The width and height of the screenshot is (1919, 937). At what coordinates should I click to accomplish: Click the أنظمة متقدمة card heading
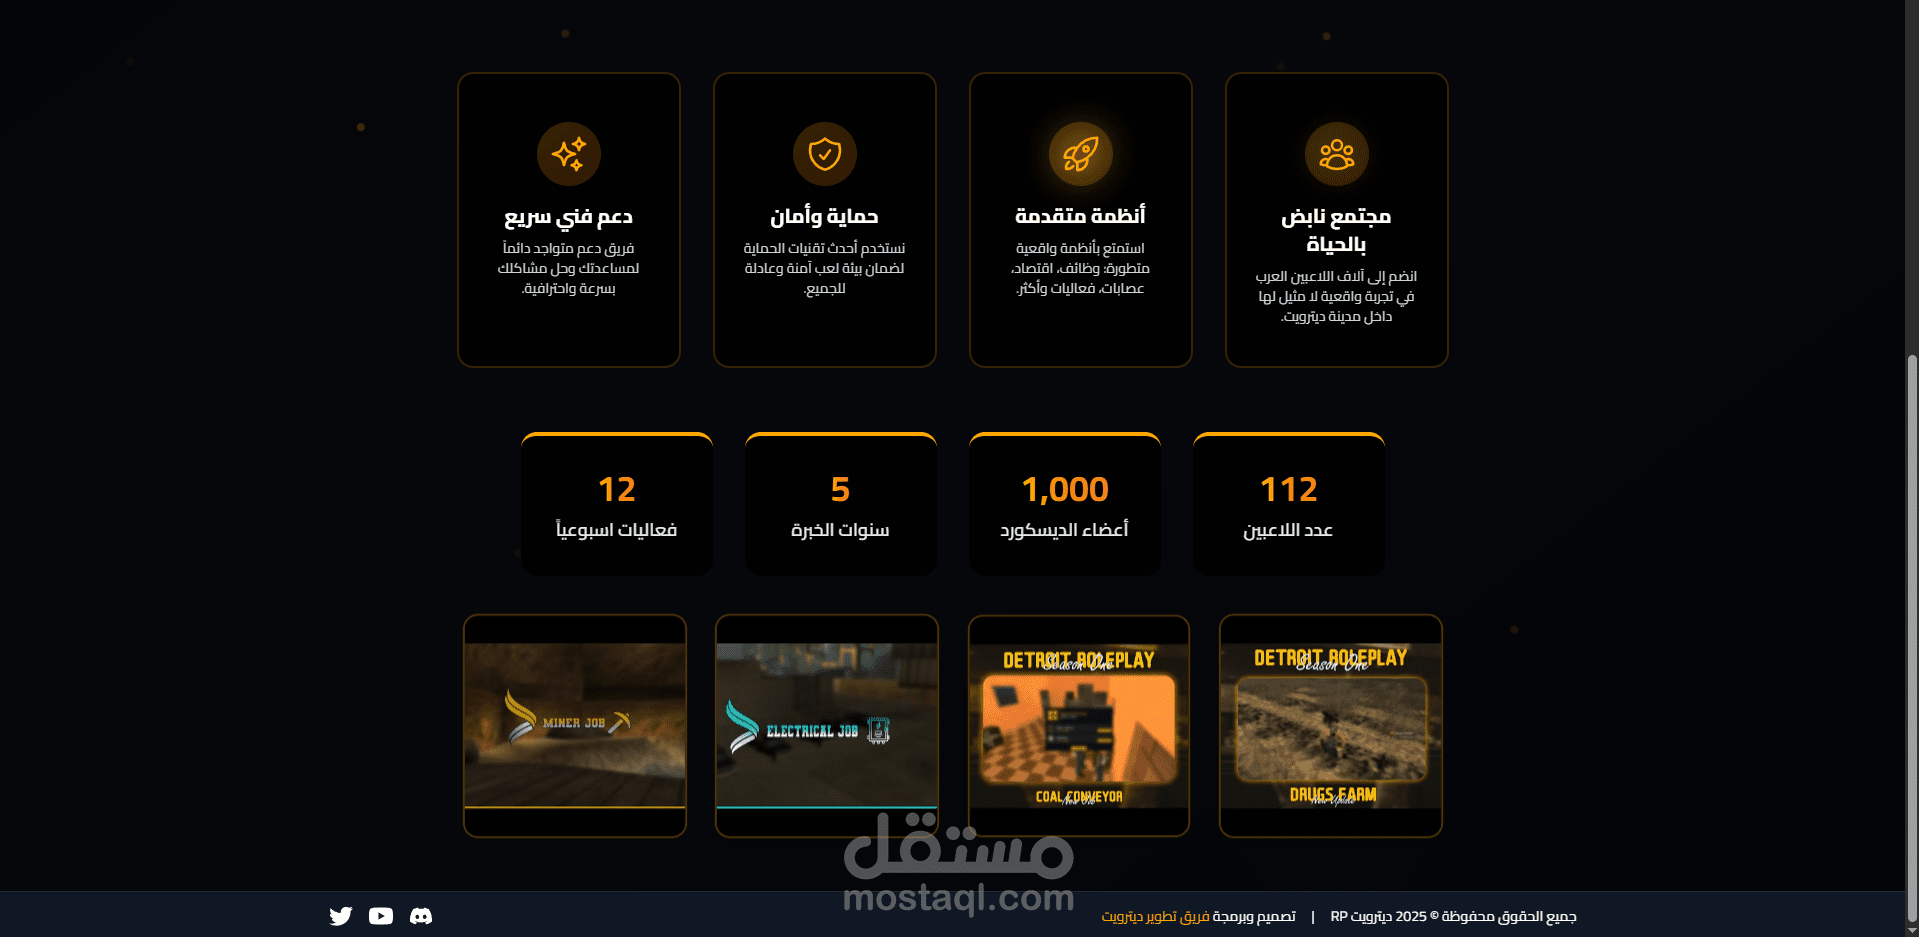point(1081,216)
